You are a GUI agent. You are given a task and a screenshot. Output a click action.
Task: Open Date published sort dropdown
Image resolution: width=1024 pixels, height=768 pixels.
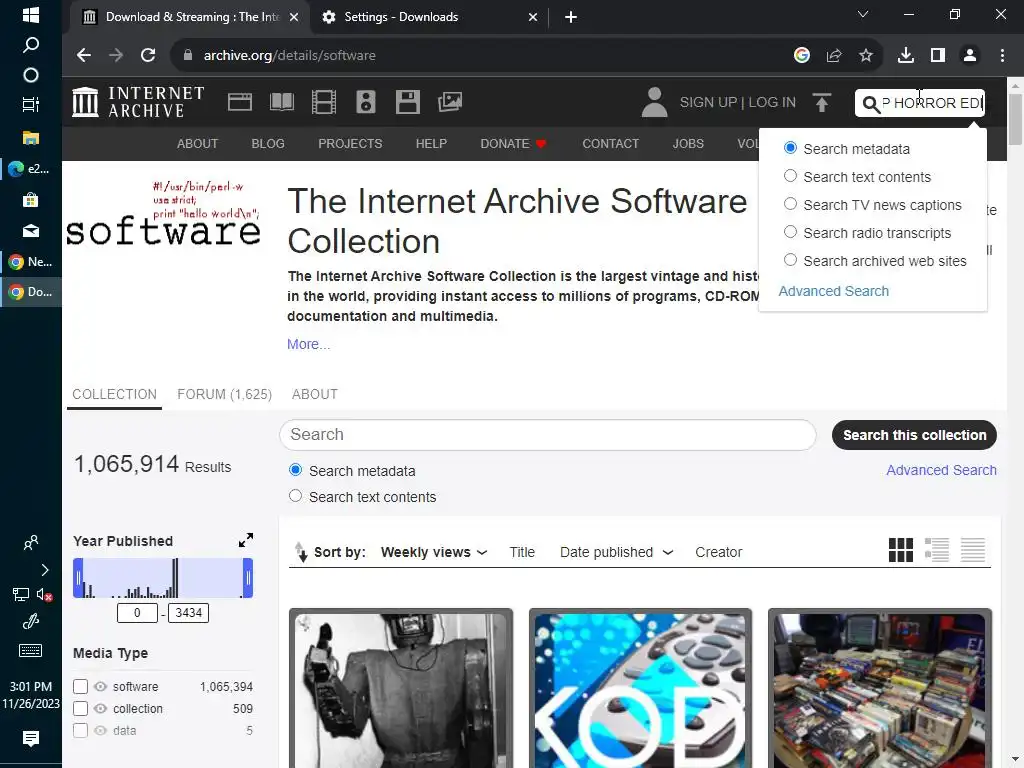[616, 552]
